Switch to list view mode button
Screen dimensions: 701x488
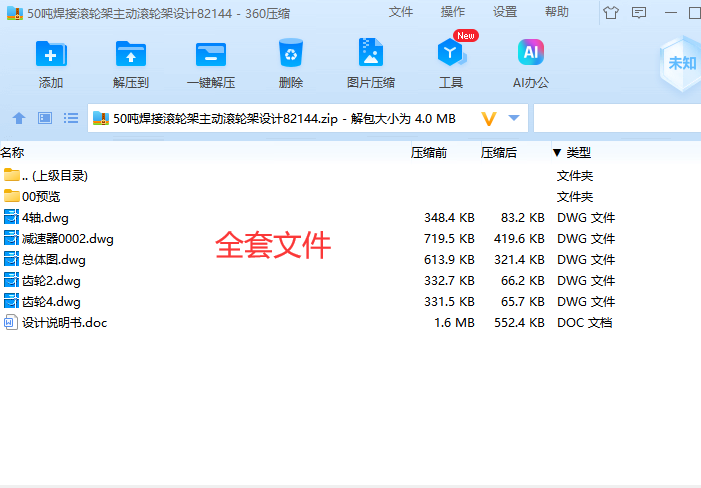pos(71,118)
